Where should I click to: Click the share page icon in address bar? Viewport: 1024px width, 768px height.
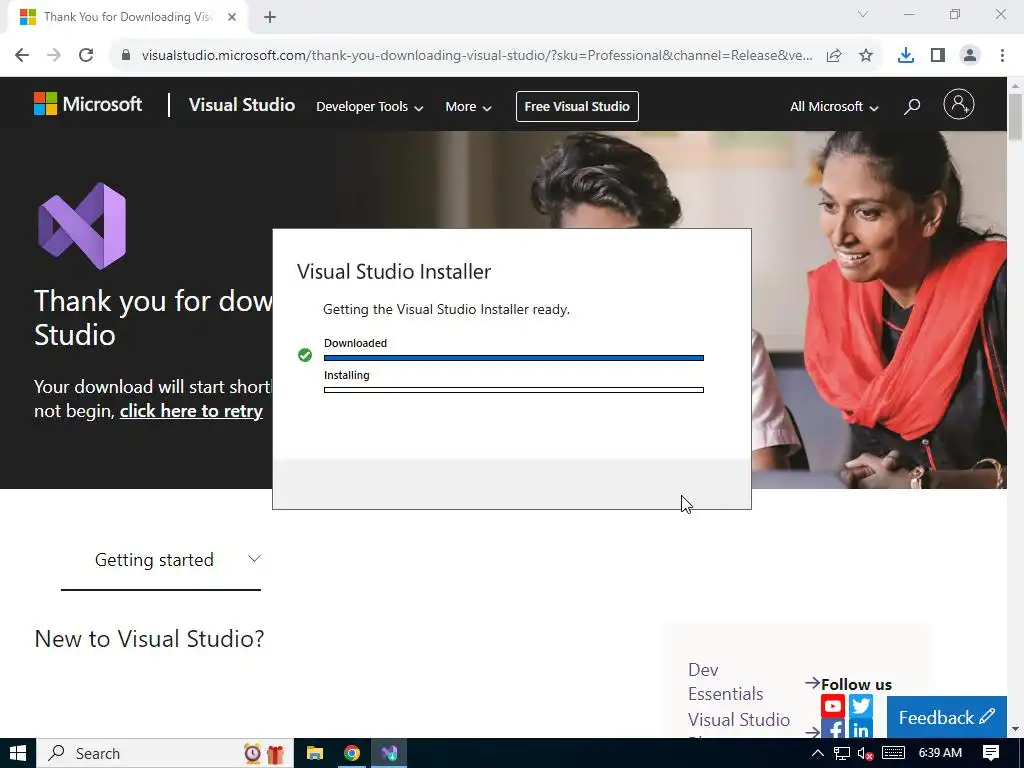pyautogui.click(x=834, y=56)
